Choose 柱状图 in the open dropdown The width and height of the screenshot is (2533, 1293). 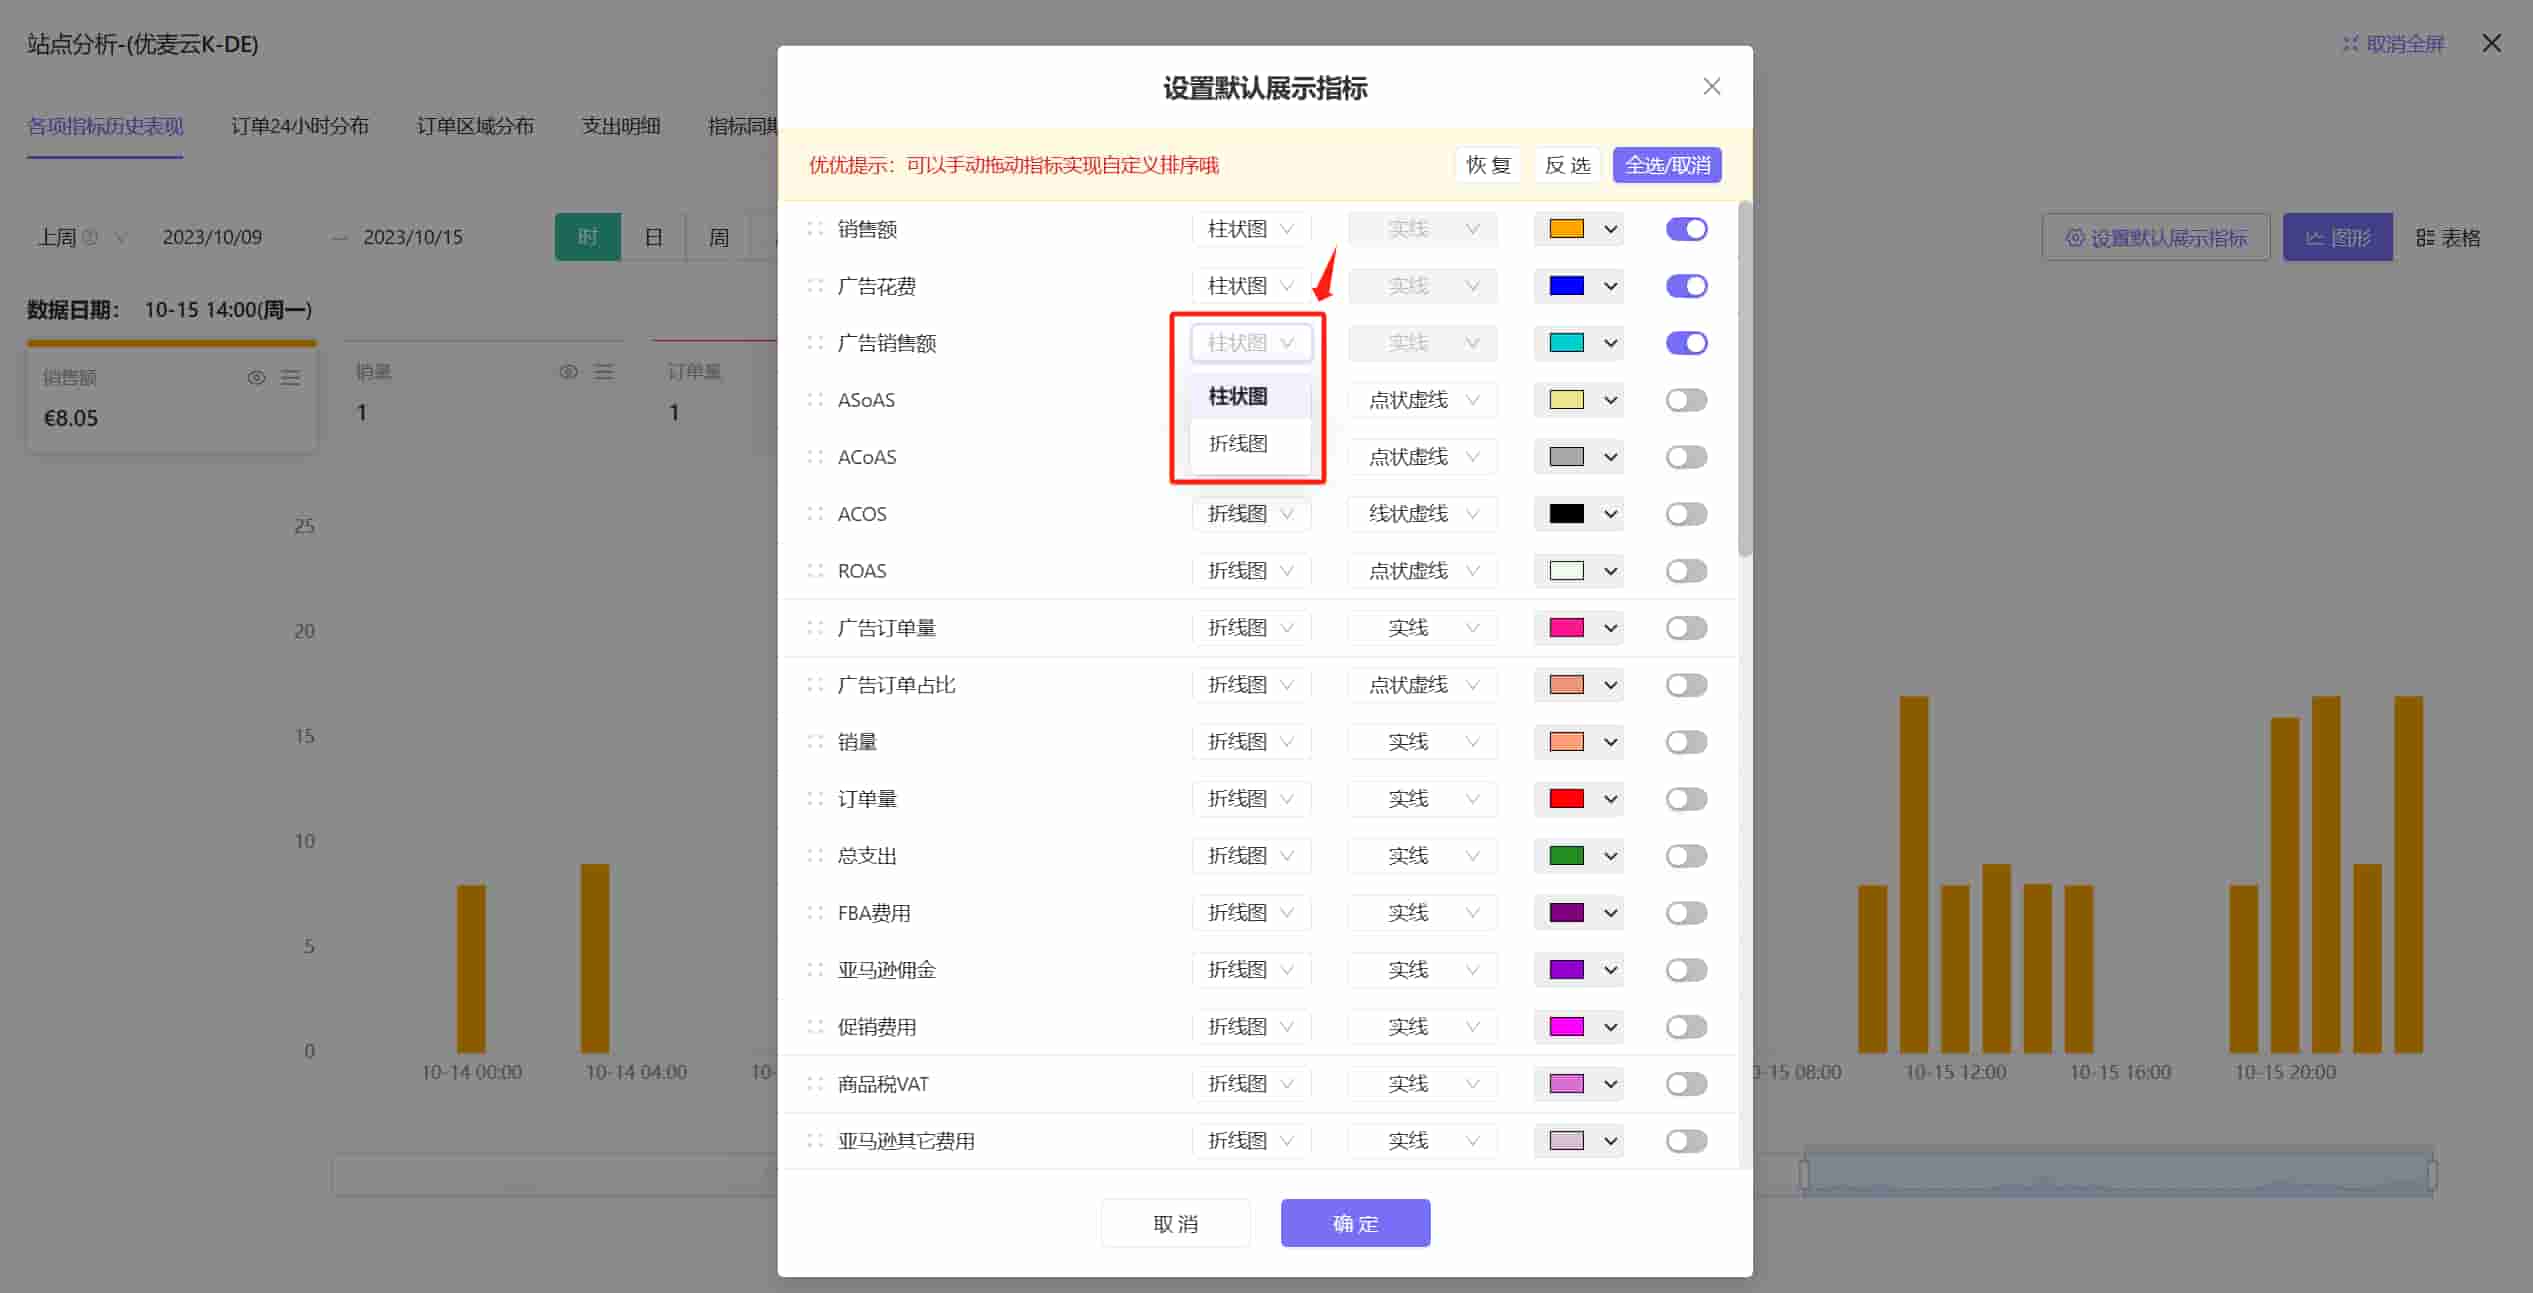1250,396
